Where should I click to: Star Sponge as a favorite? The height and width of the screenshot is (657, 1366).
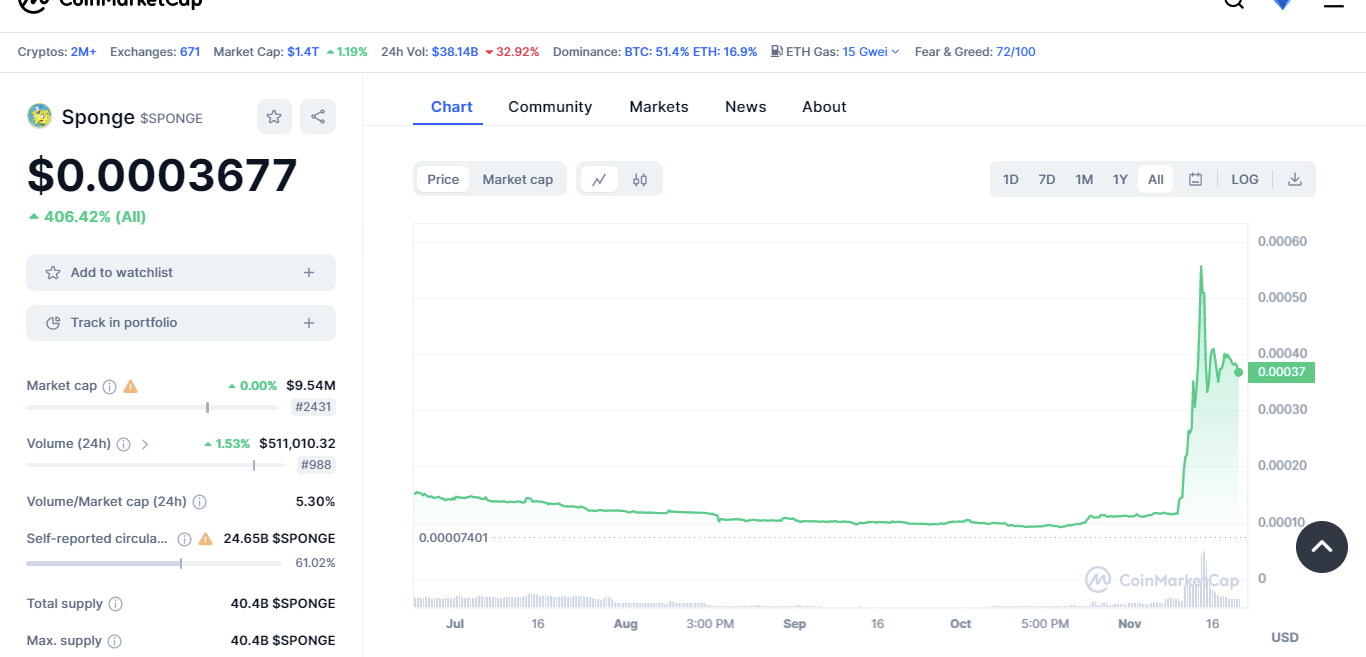274,117
